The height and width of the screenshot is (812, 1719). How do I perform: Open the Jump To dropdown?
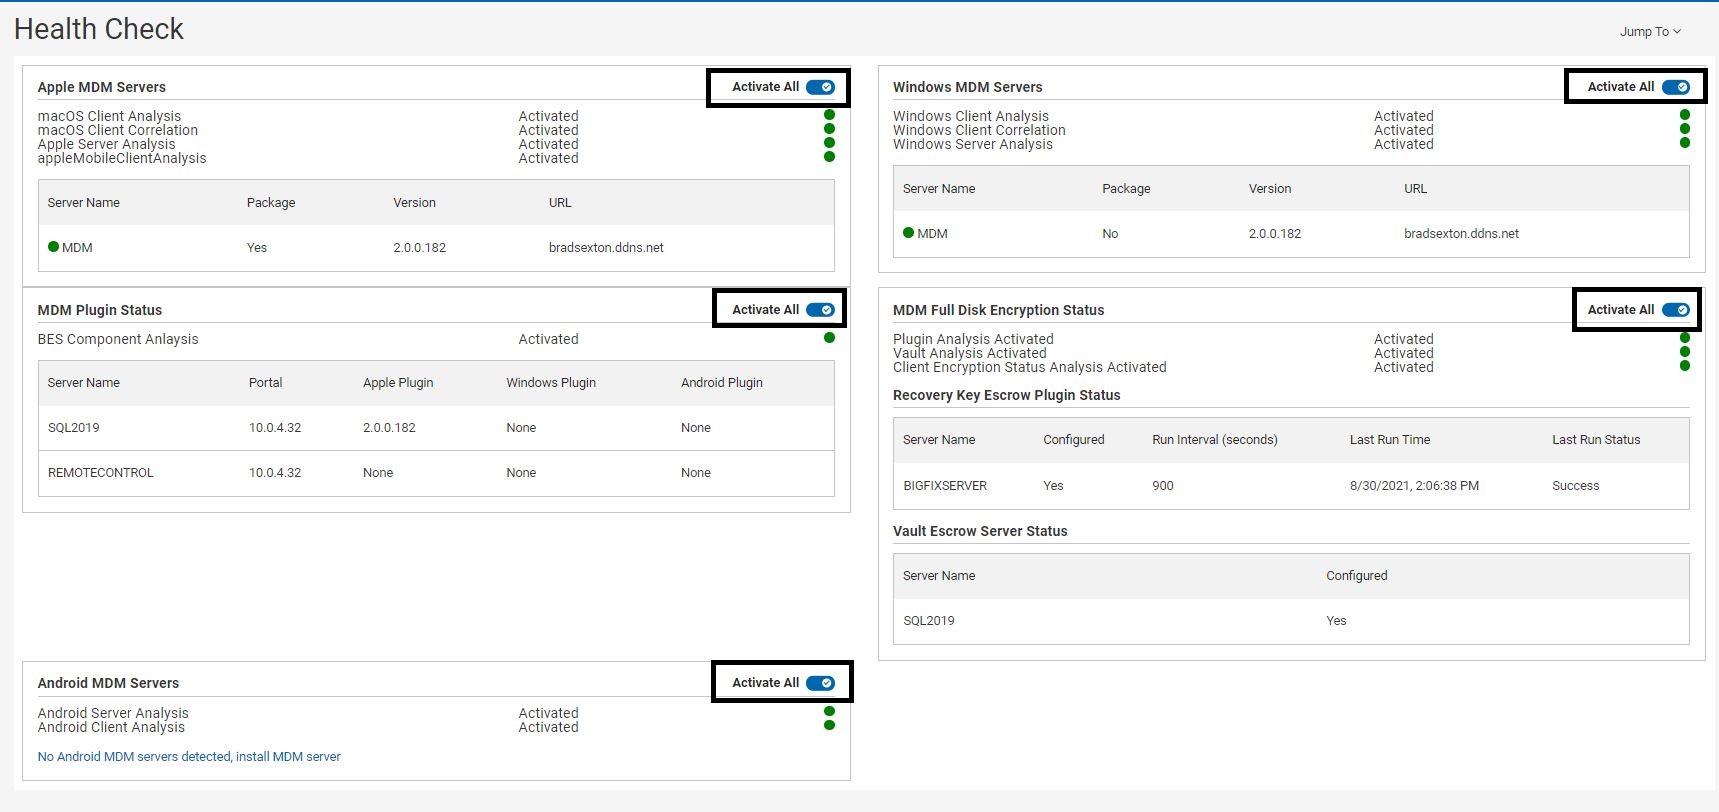pos(1650,32)
